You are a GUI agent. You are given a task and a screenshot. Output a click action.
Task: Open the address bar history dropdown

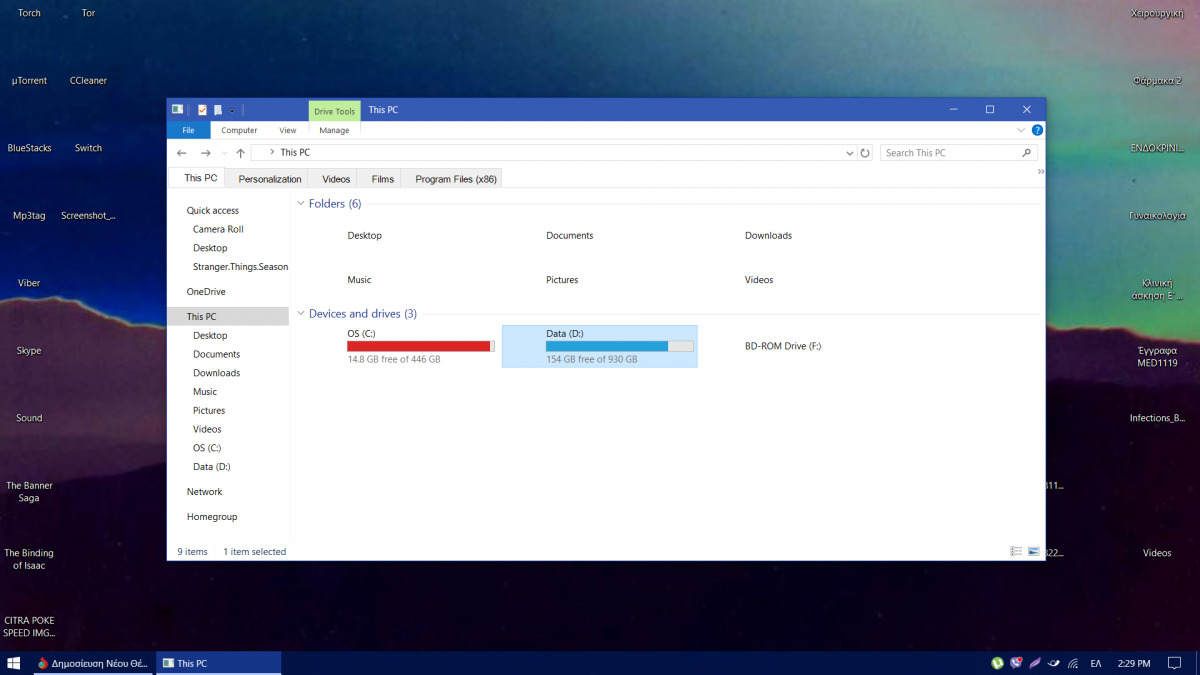(849, 153)
